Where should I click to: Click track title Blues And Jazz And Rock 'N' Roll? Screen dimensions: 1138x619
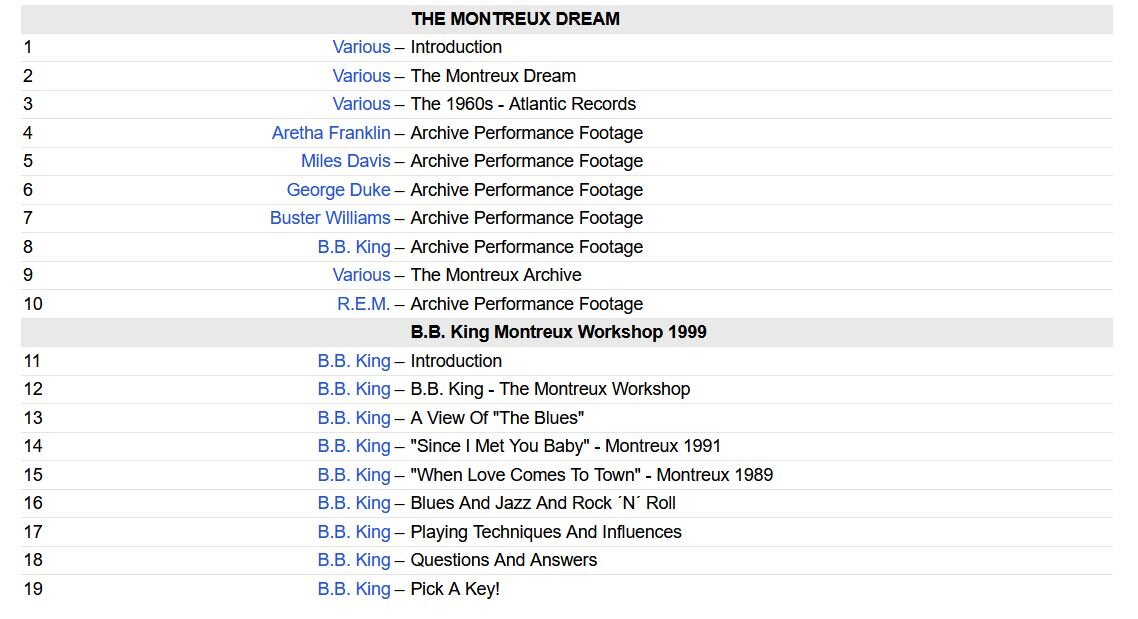click(543, 503)
